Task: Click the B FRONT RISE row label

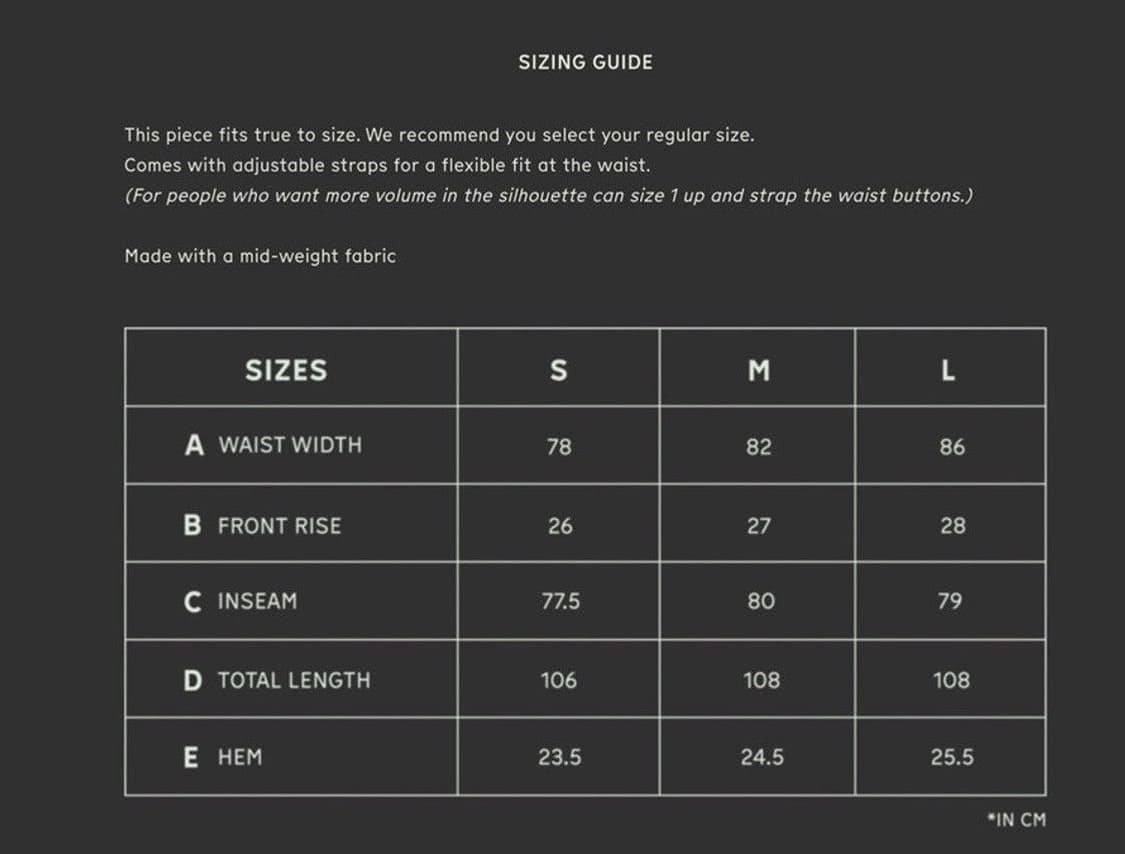Action: click(263, 525)
